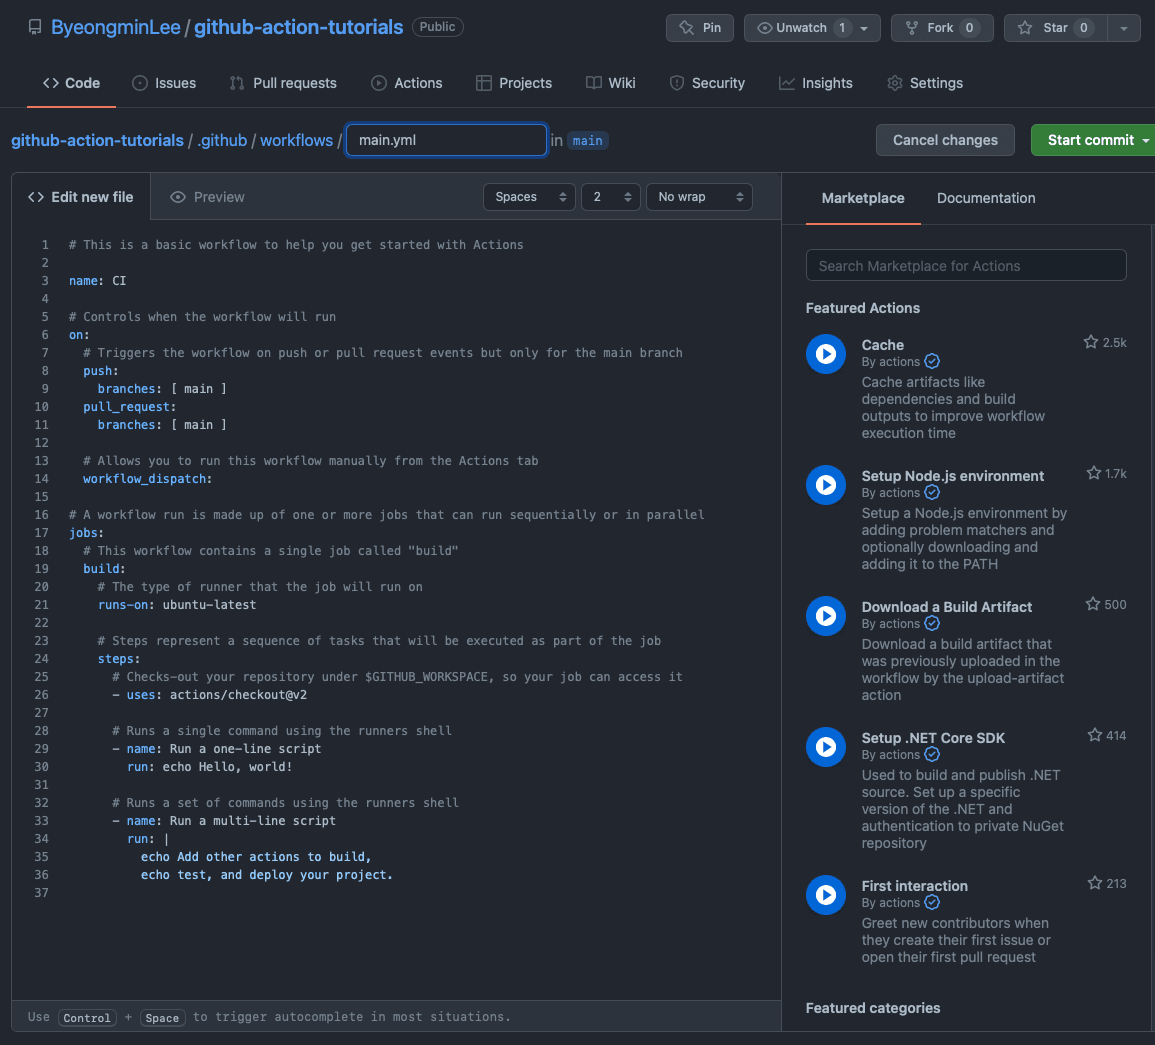Screen dimensions: 1155x1045
Task: Click .github breadcrumb link
Action: [x=222, y=141]
